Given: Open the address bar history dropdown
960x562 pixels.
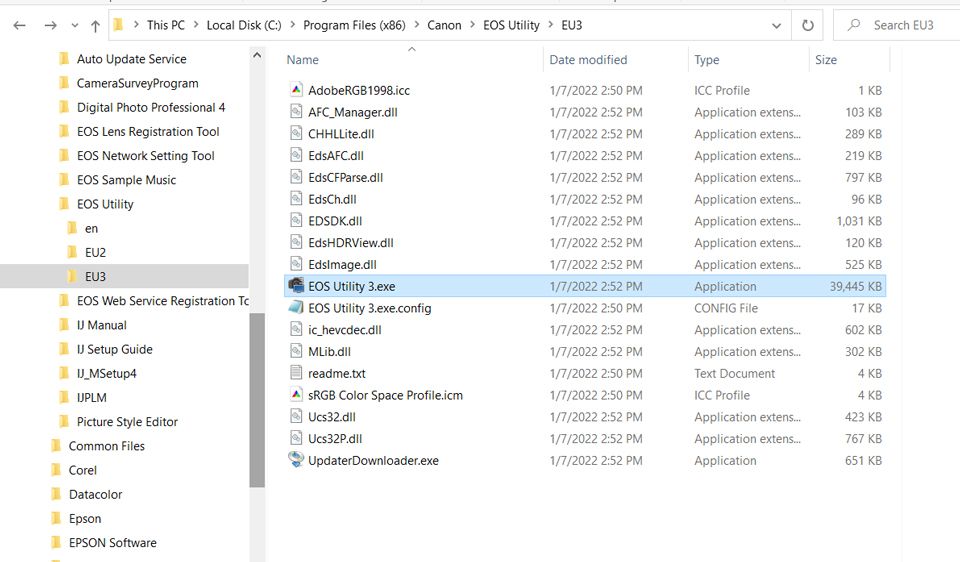Looking at the screenshot, I should [x=776, y=26].
